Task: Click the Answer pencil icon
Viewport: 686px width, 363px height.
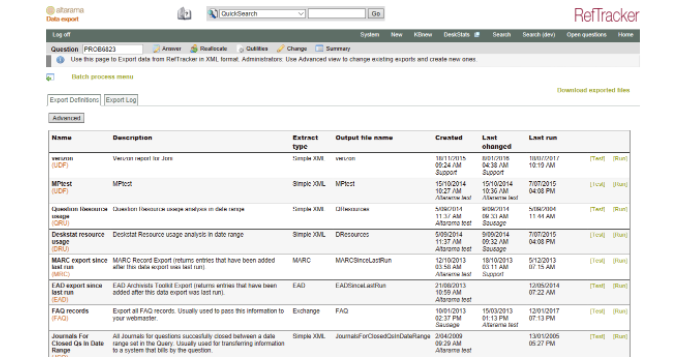Action: point(156,49)
